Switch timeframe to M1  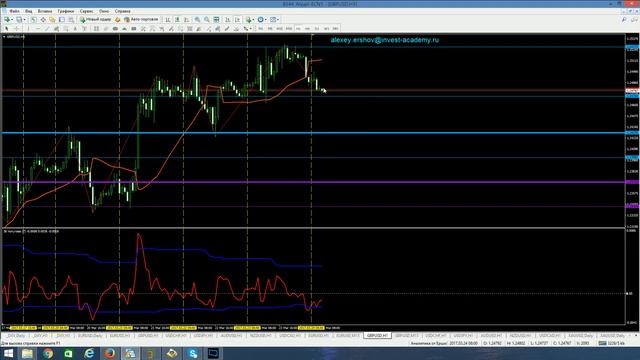[260, 29]
